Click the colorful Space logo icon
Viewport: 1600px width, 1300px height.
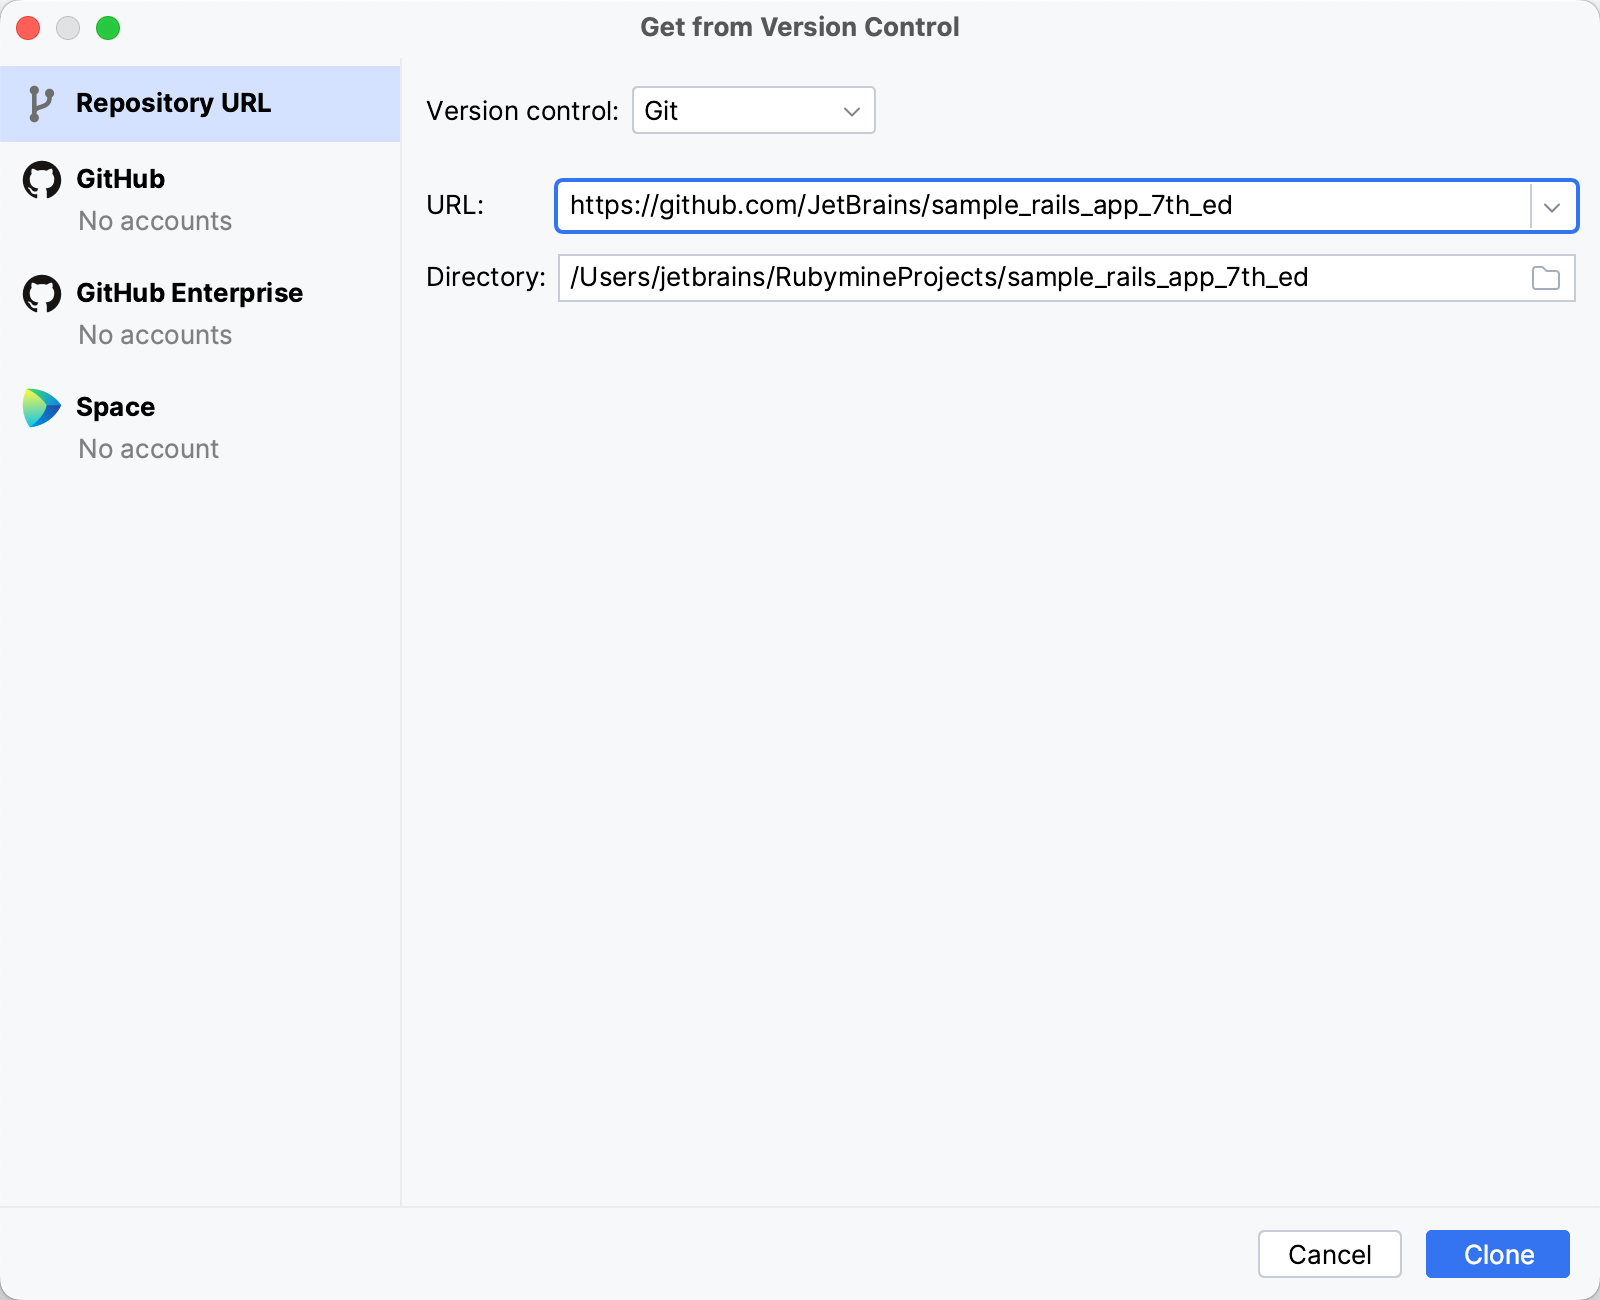tap(40, 406)
